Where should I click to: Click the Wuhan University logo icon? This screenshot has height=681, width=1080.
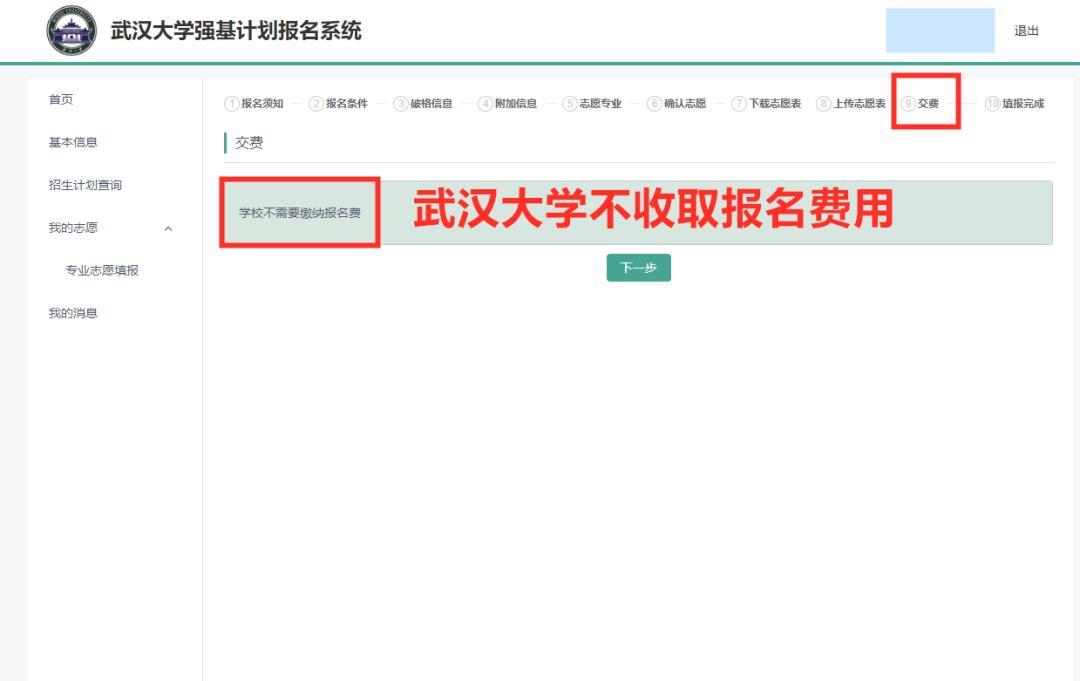coord(72,31)
